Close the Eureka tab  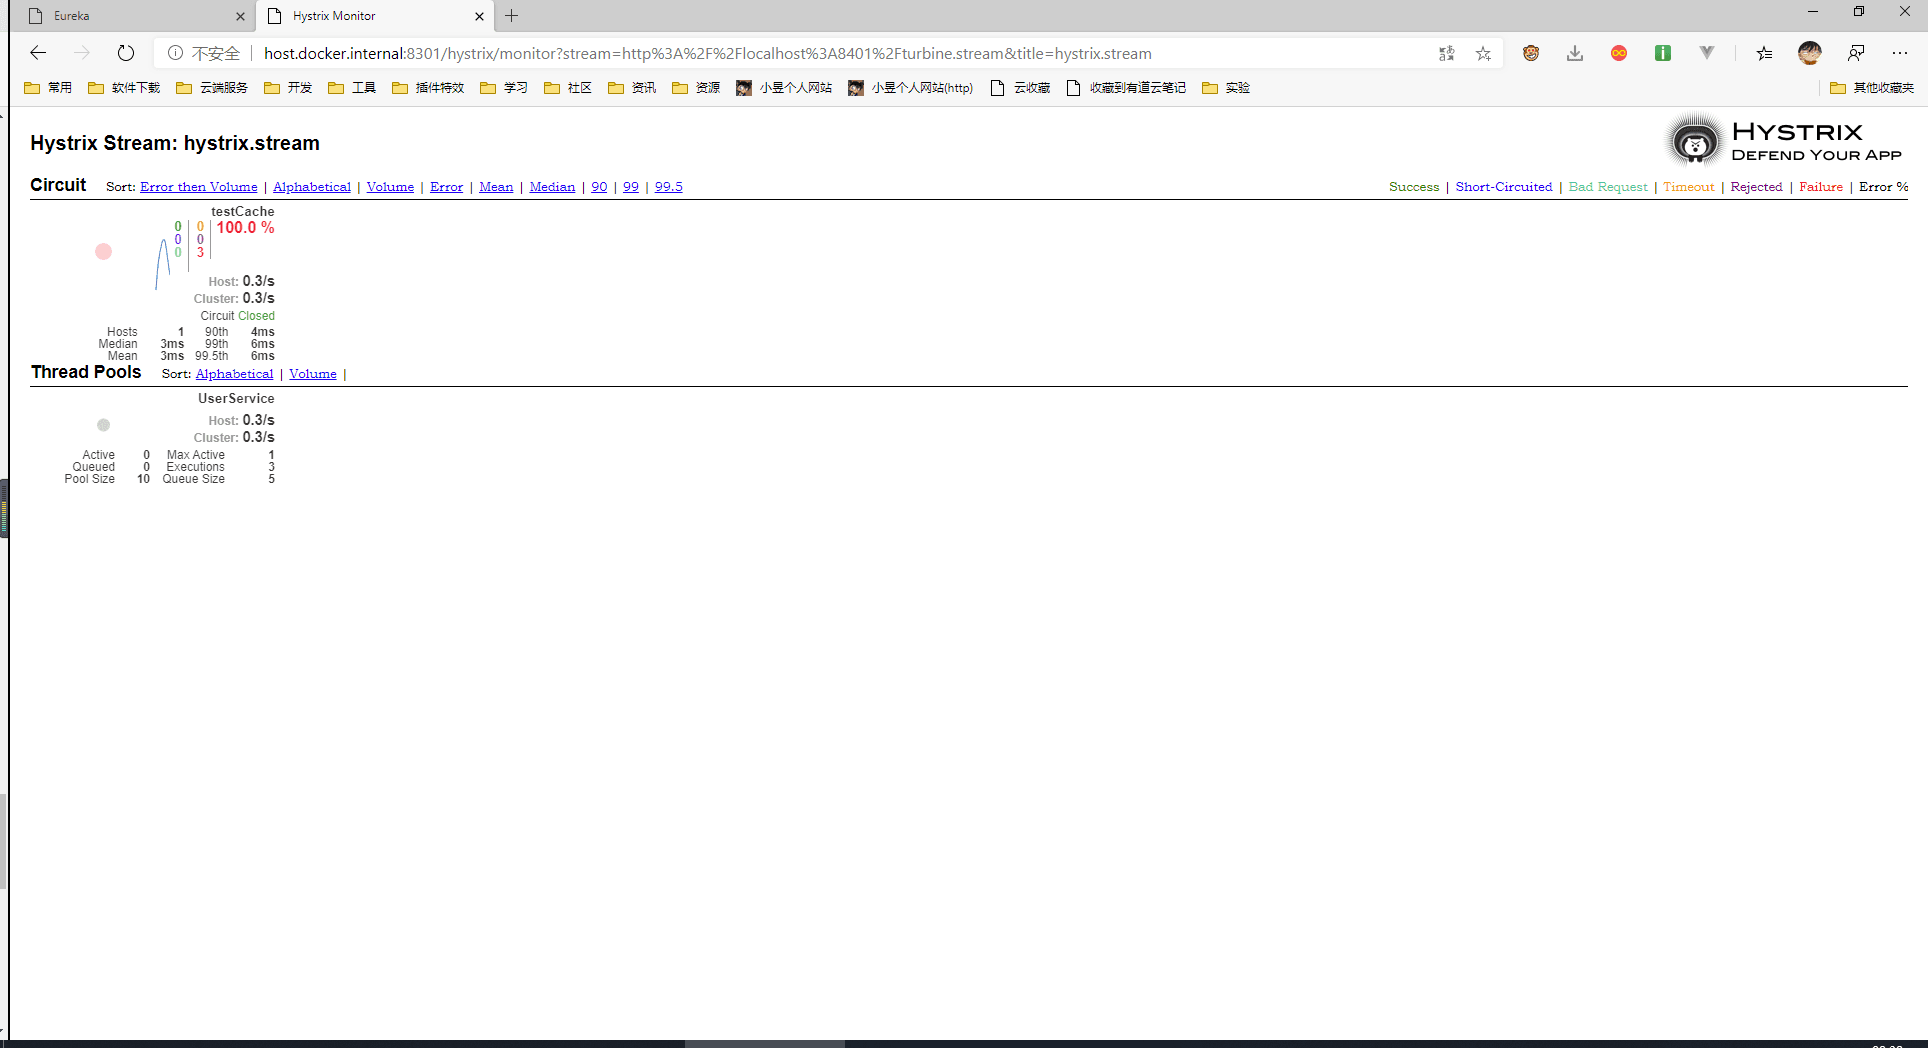click(x=240, y=16)
